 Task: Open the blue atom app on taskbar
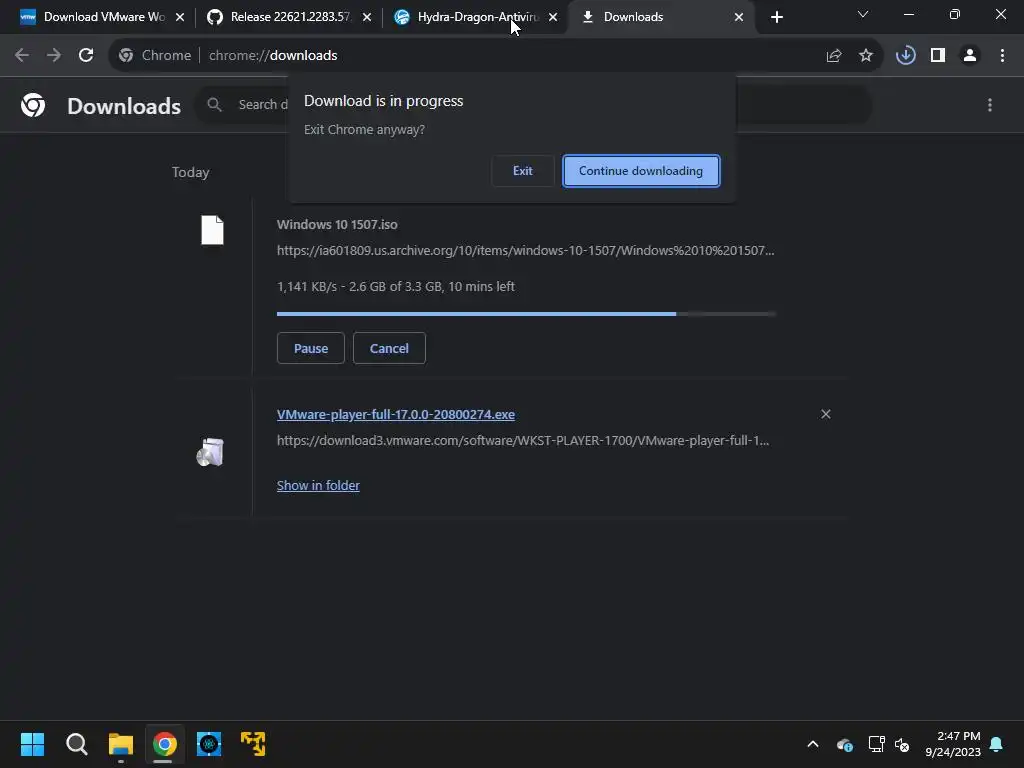(x=209, y=744)
